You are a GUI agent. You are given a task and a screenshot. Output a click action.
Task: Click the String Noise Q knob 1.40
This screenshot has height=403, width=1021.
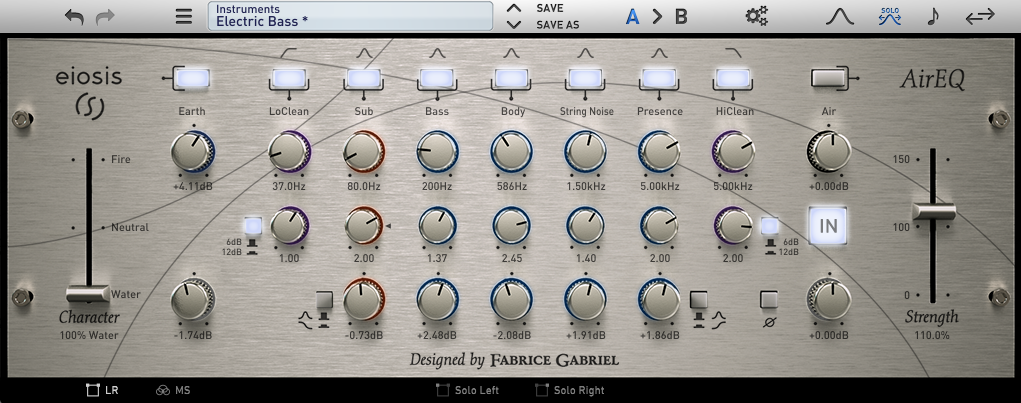click(x=586, y=225)
